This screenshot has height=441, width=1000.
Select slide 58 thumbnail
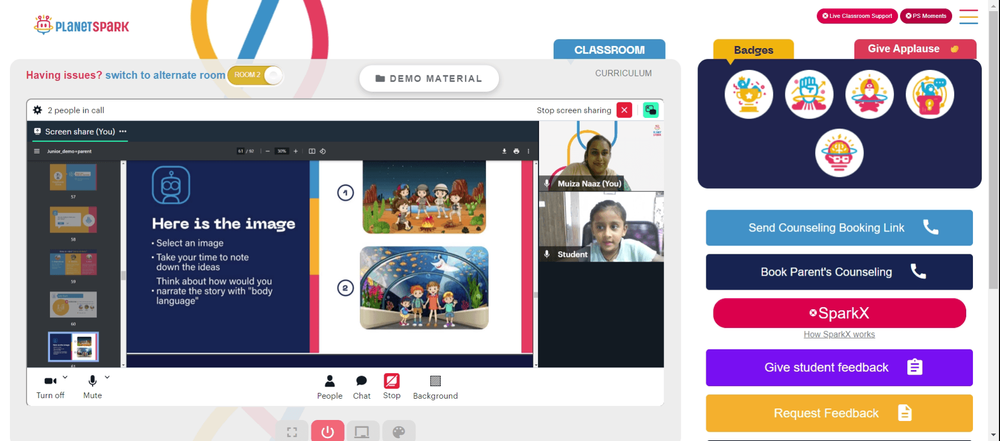click(x=73, y=220)
